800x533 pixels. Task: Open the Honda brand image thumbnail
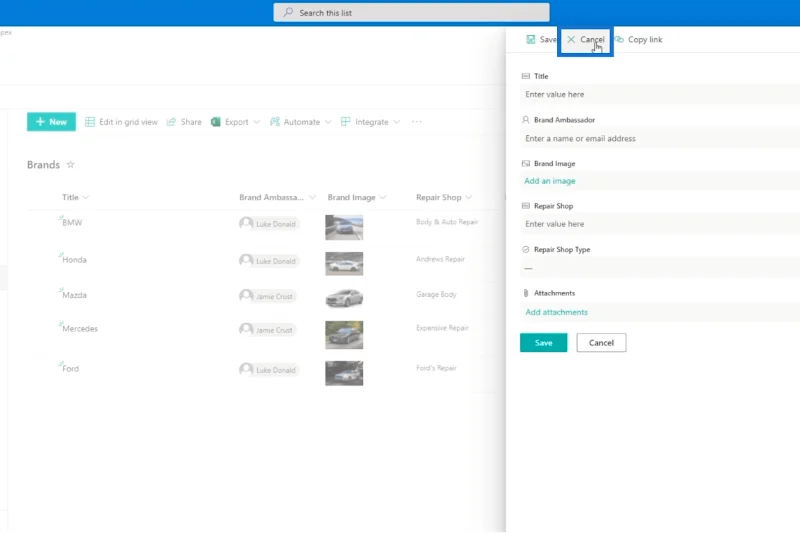(344, 264)
